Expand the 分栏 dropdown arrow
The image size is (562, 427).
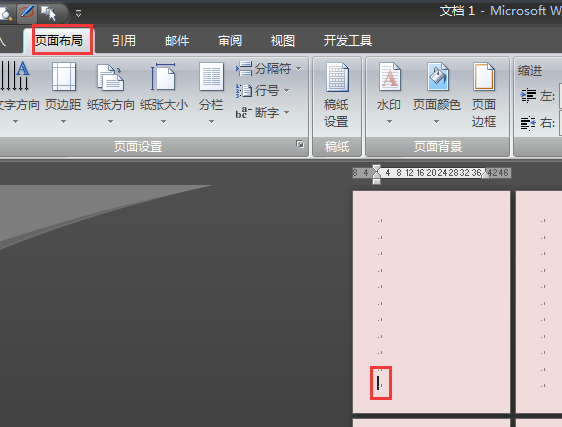click(211, 122)
